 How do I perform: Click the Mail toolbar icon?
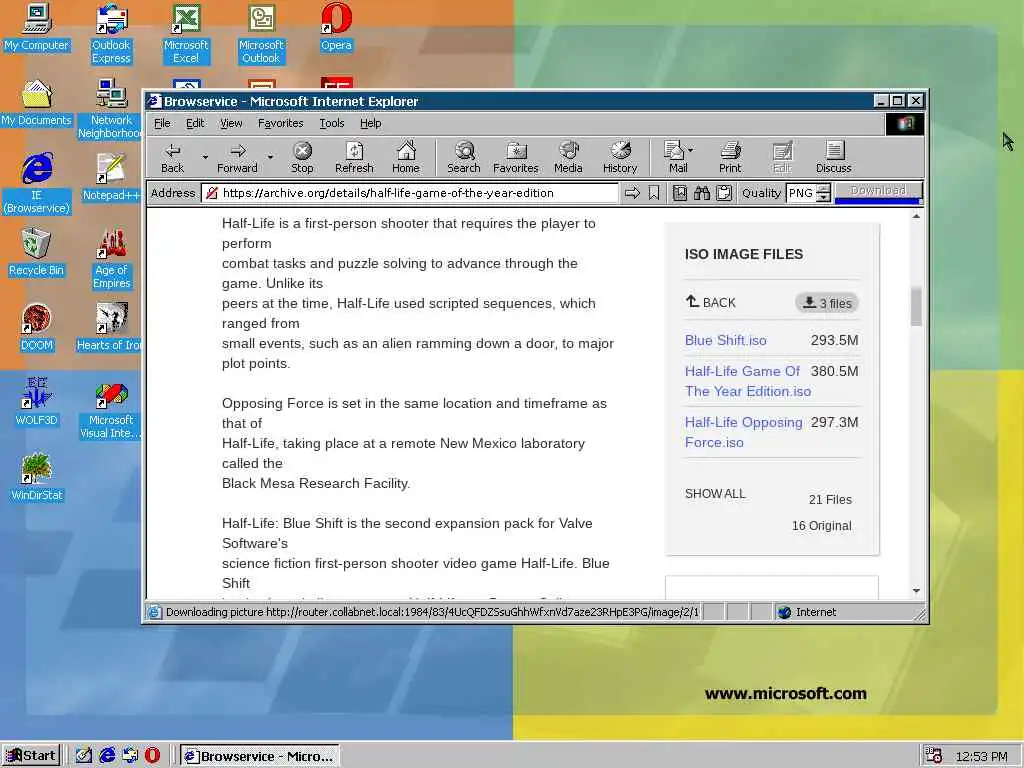point(675,157)
